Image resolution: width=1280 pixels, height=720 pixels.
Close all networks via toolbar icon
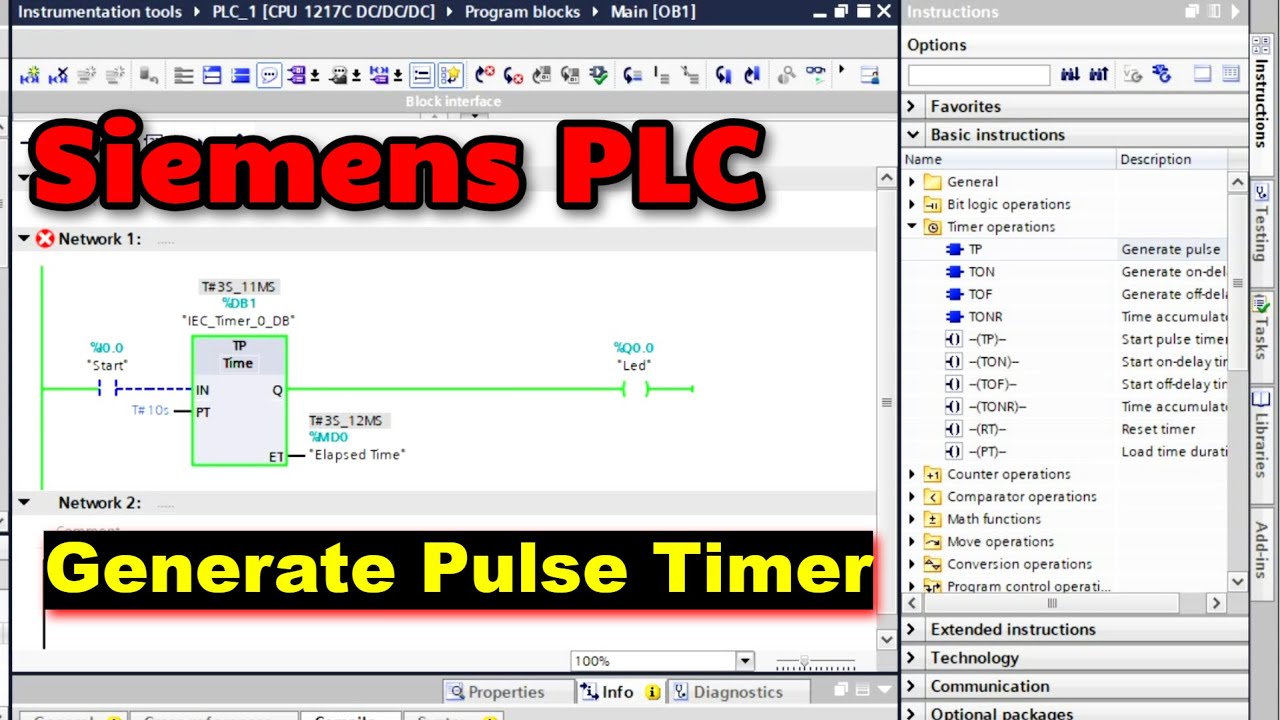(x=240, y=75)
